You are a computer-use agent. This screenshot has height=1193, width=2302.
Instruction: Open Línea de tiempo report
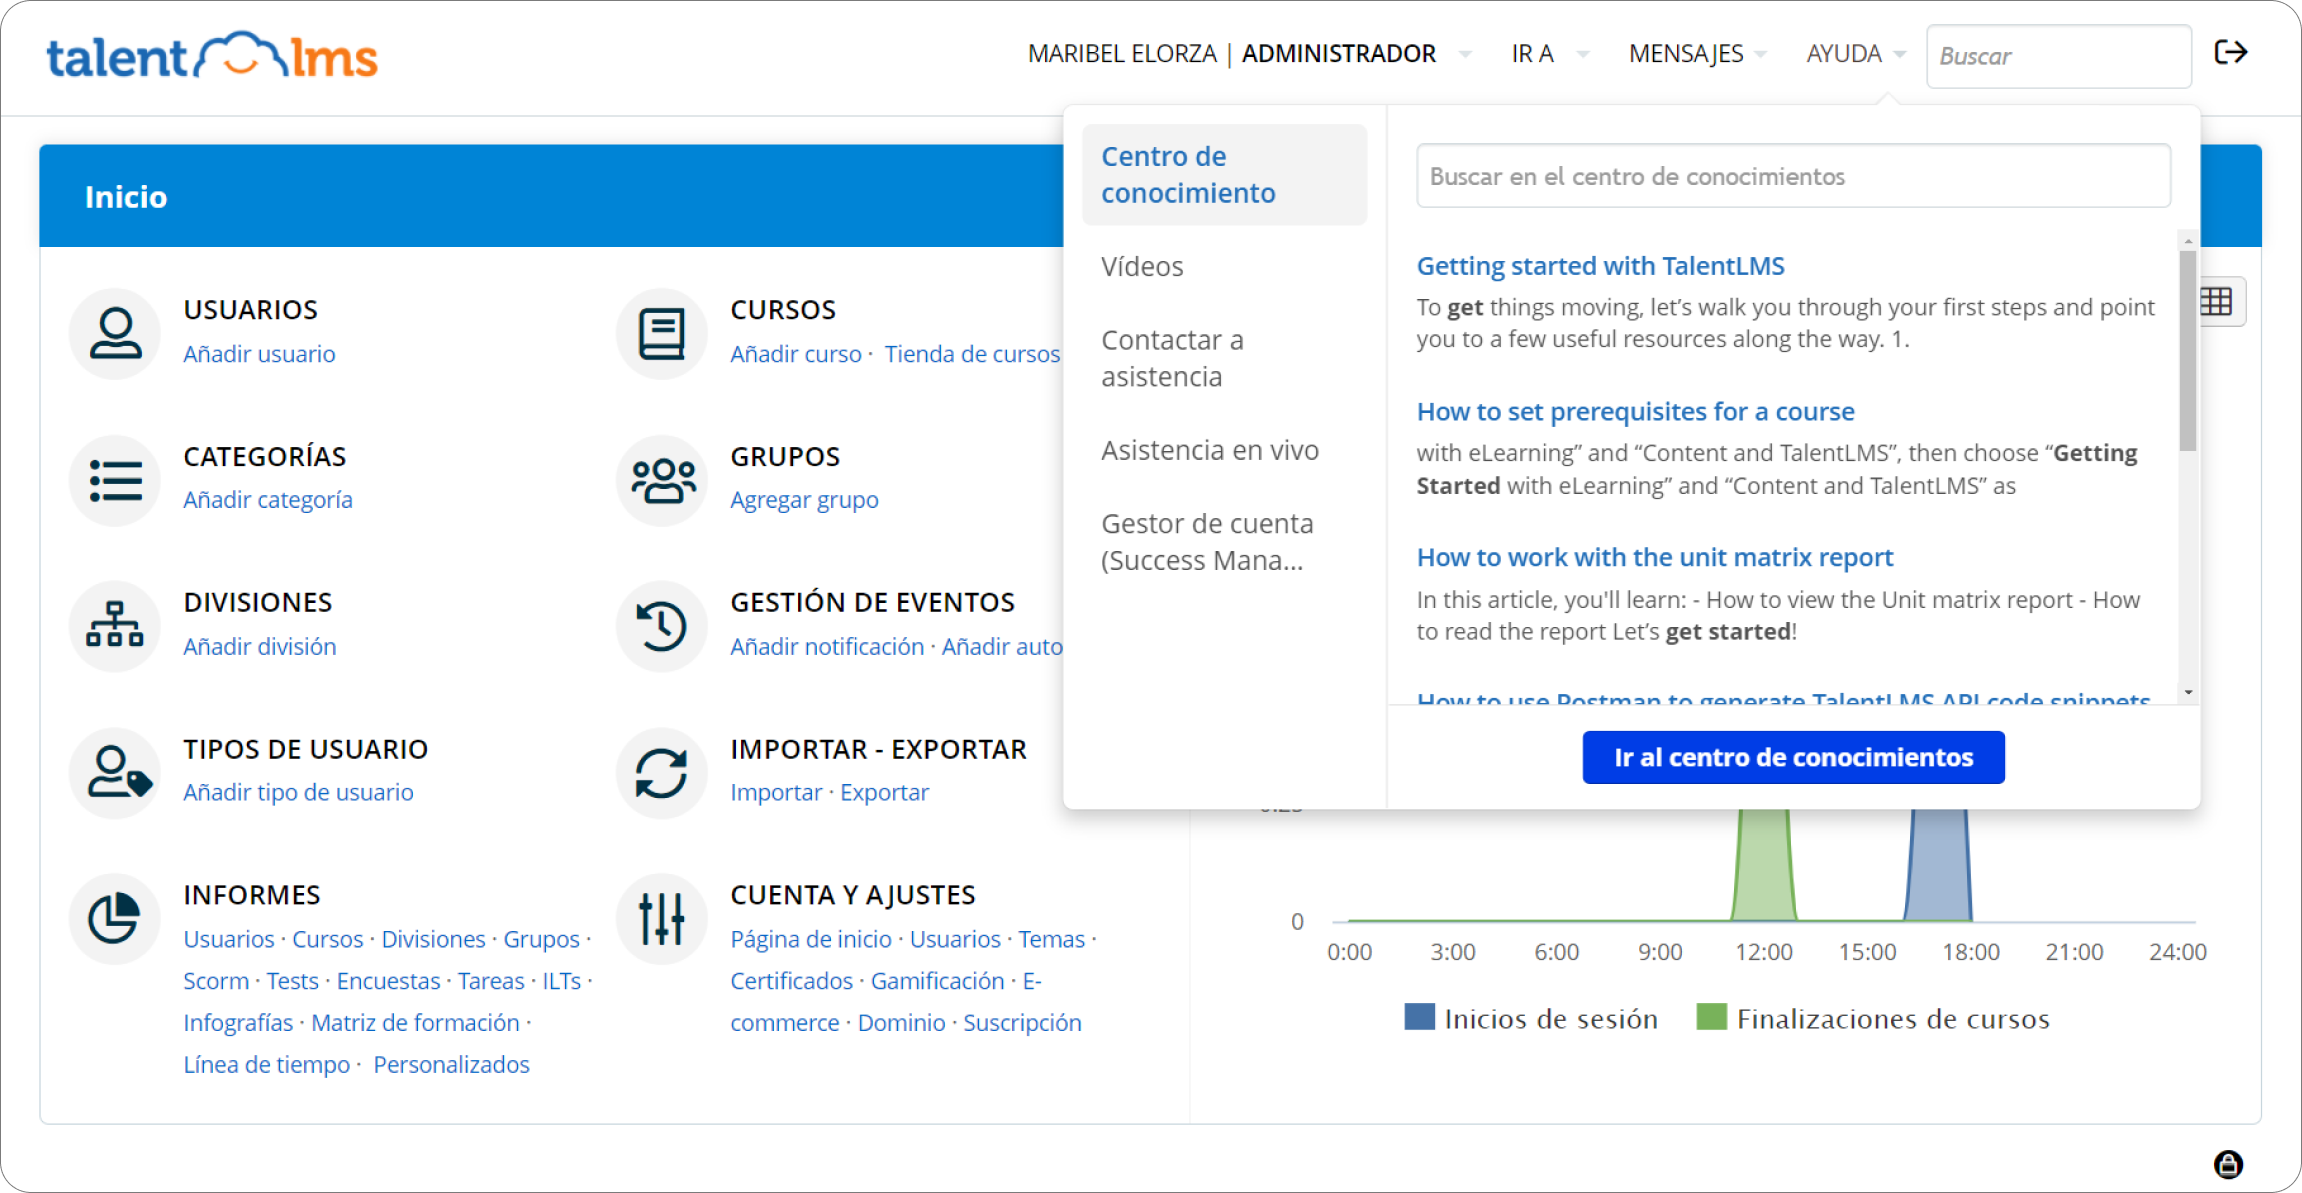[266, 1064]
